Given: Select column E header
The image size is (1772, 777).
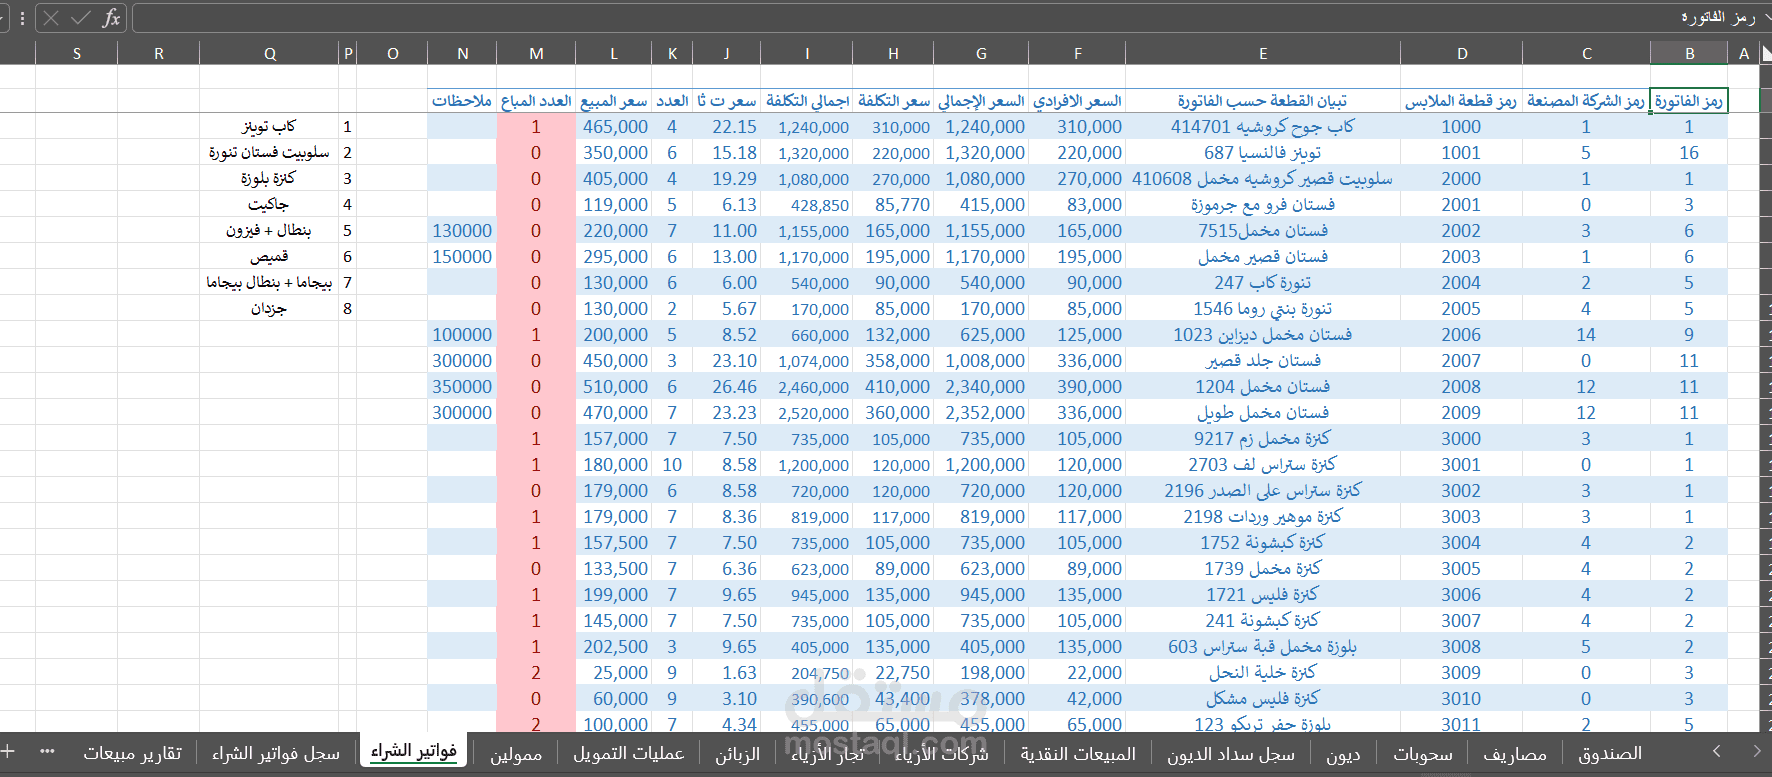Looking at the screenshot, I should (1263, 54).
